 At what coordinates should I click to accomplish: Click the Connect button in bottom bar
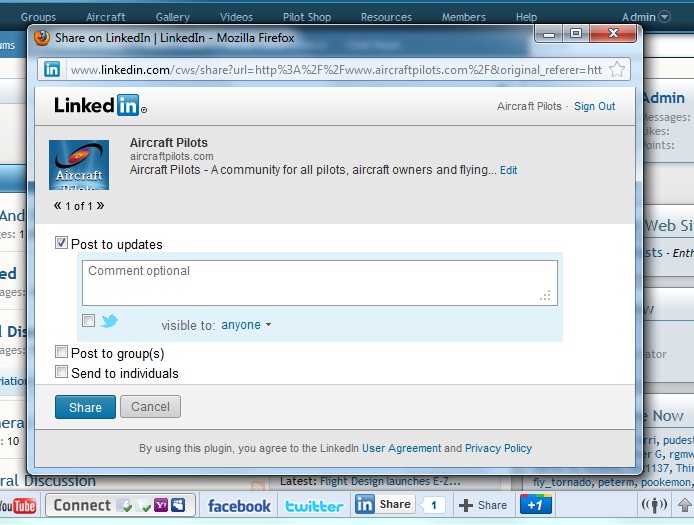(x=120, y=505)
